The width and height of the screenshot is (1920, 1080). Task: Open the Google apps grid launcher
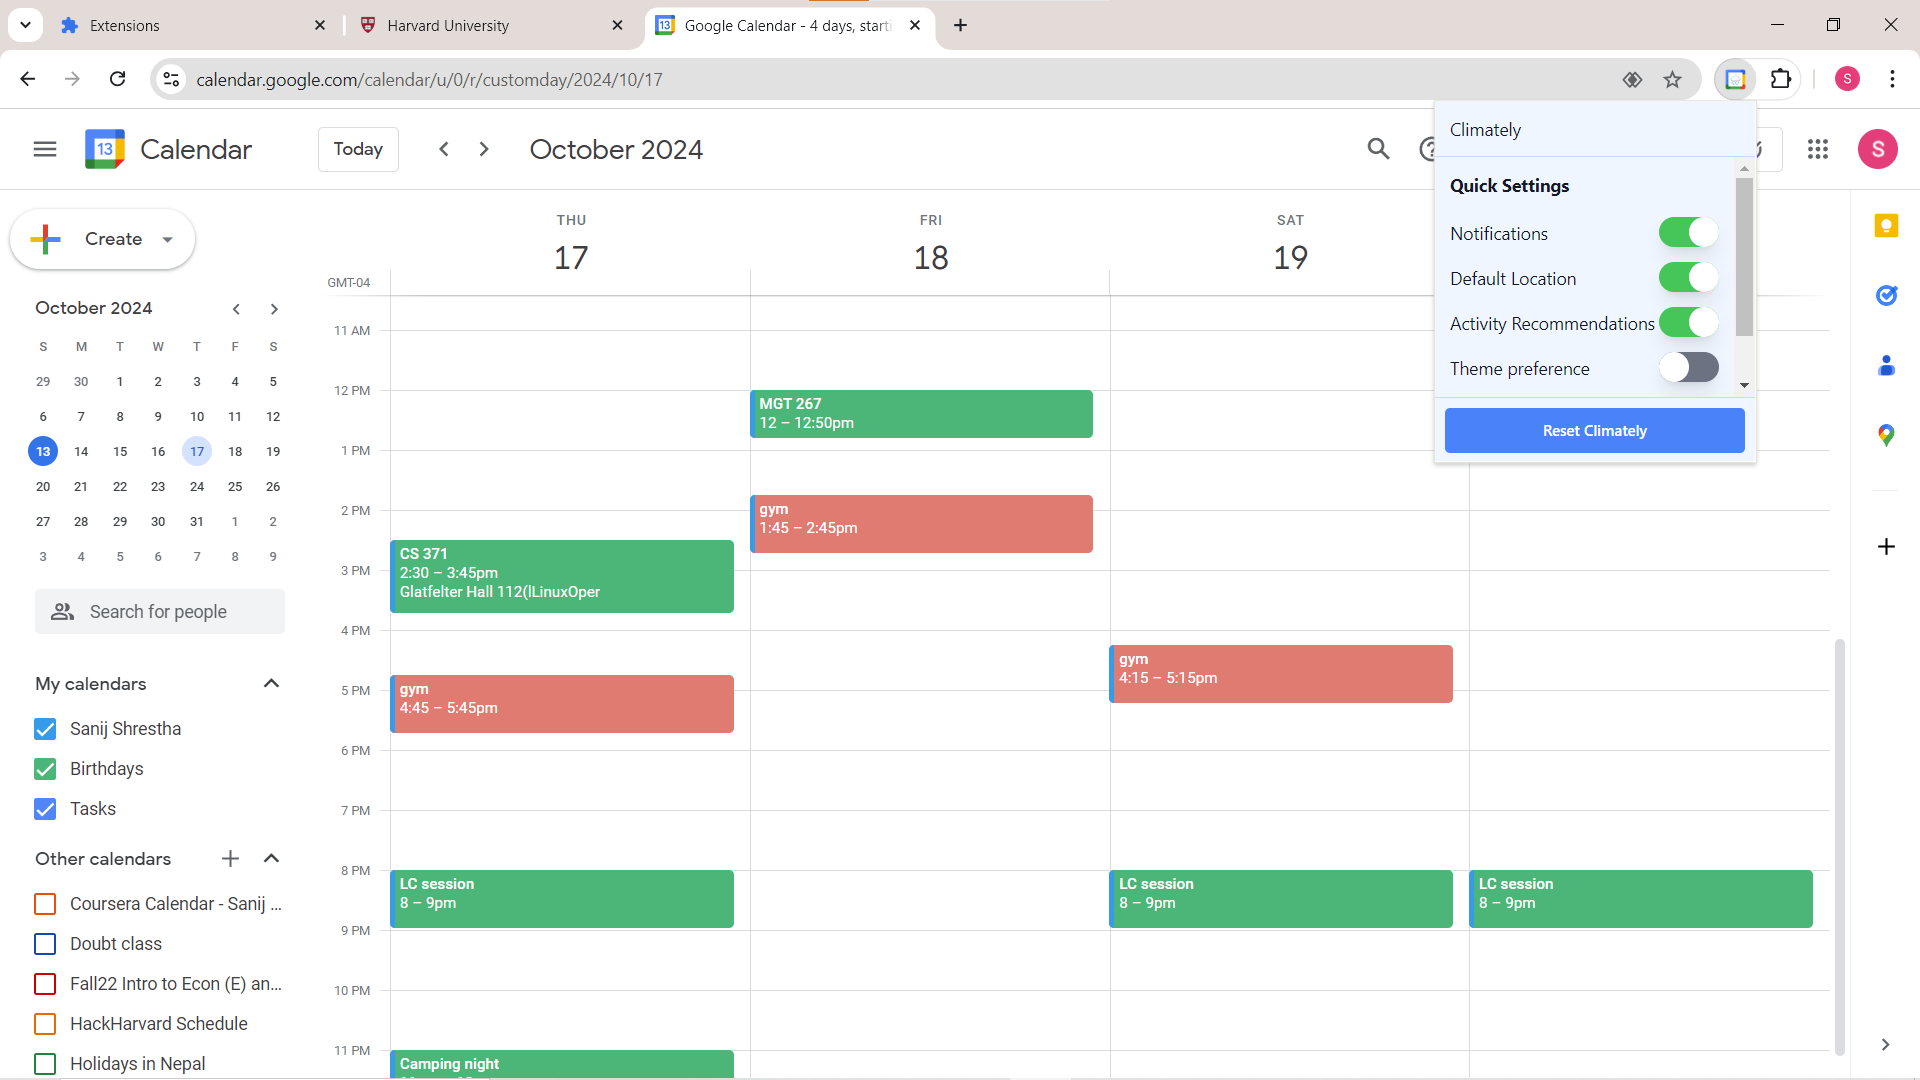tap(1817, 149)
